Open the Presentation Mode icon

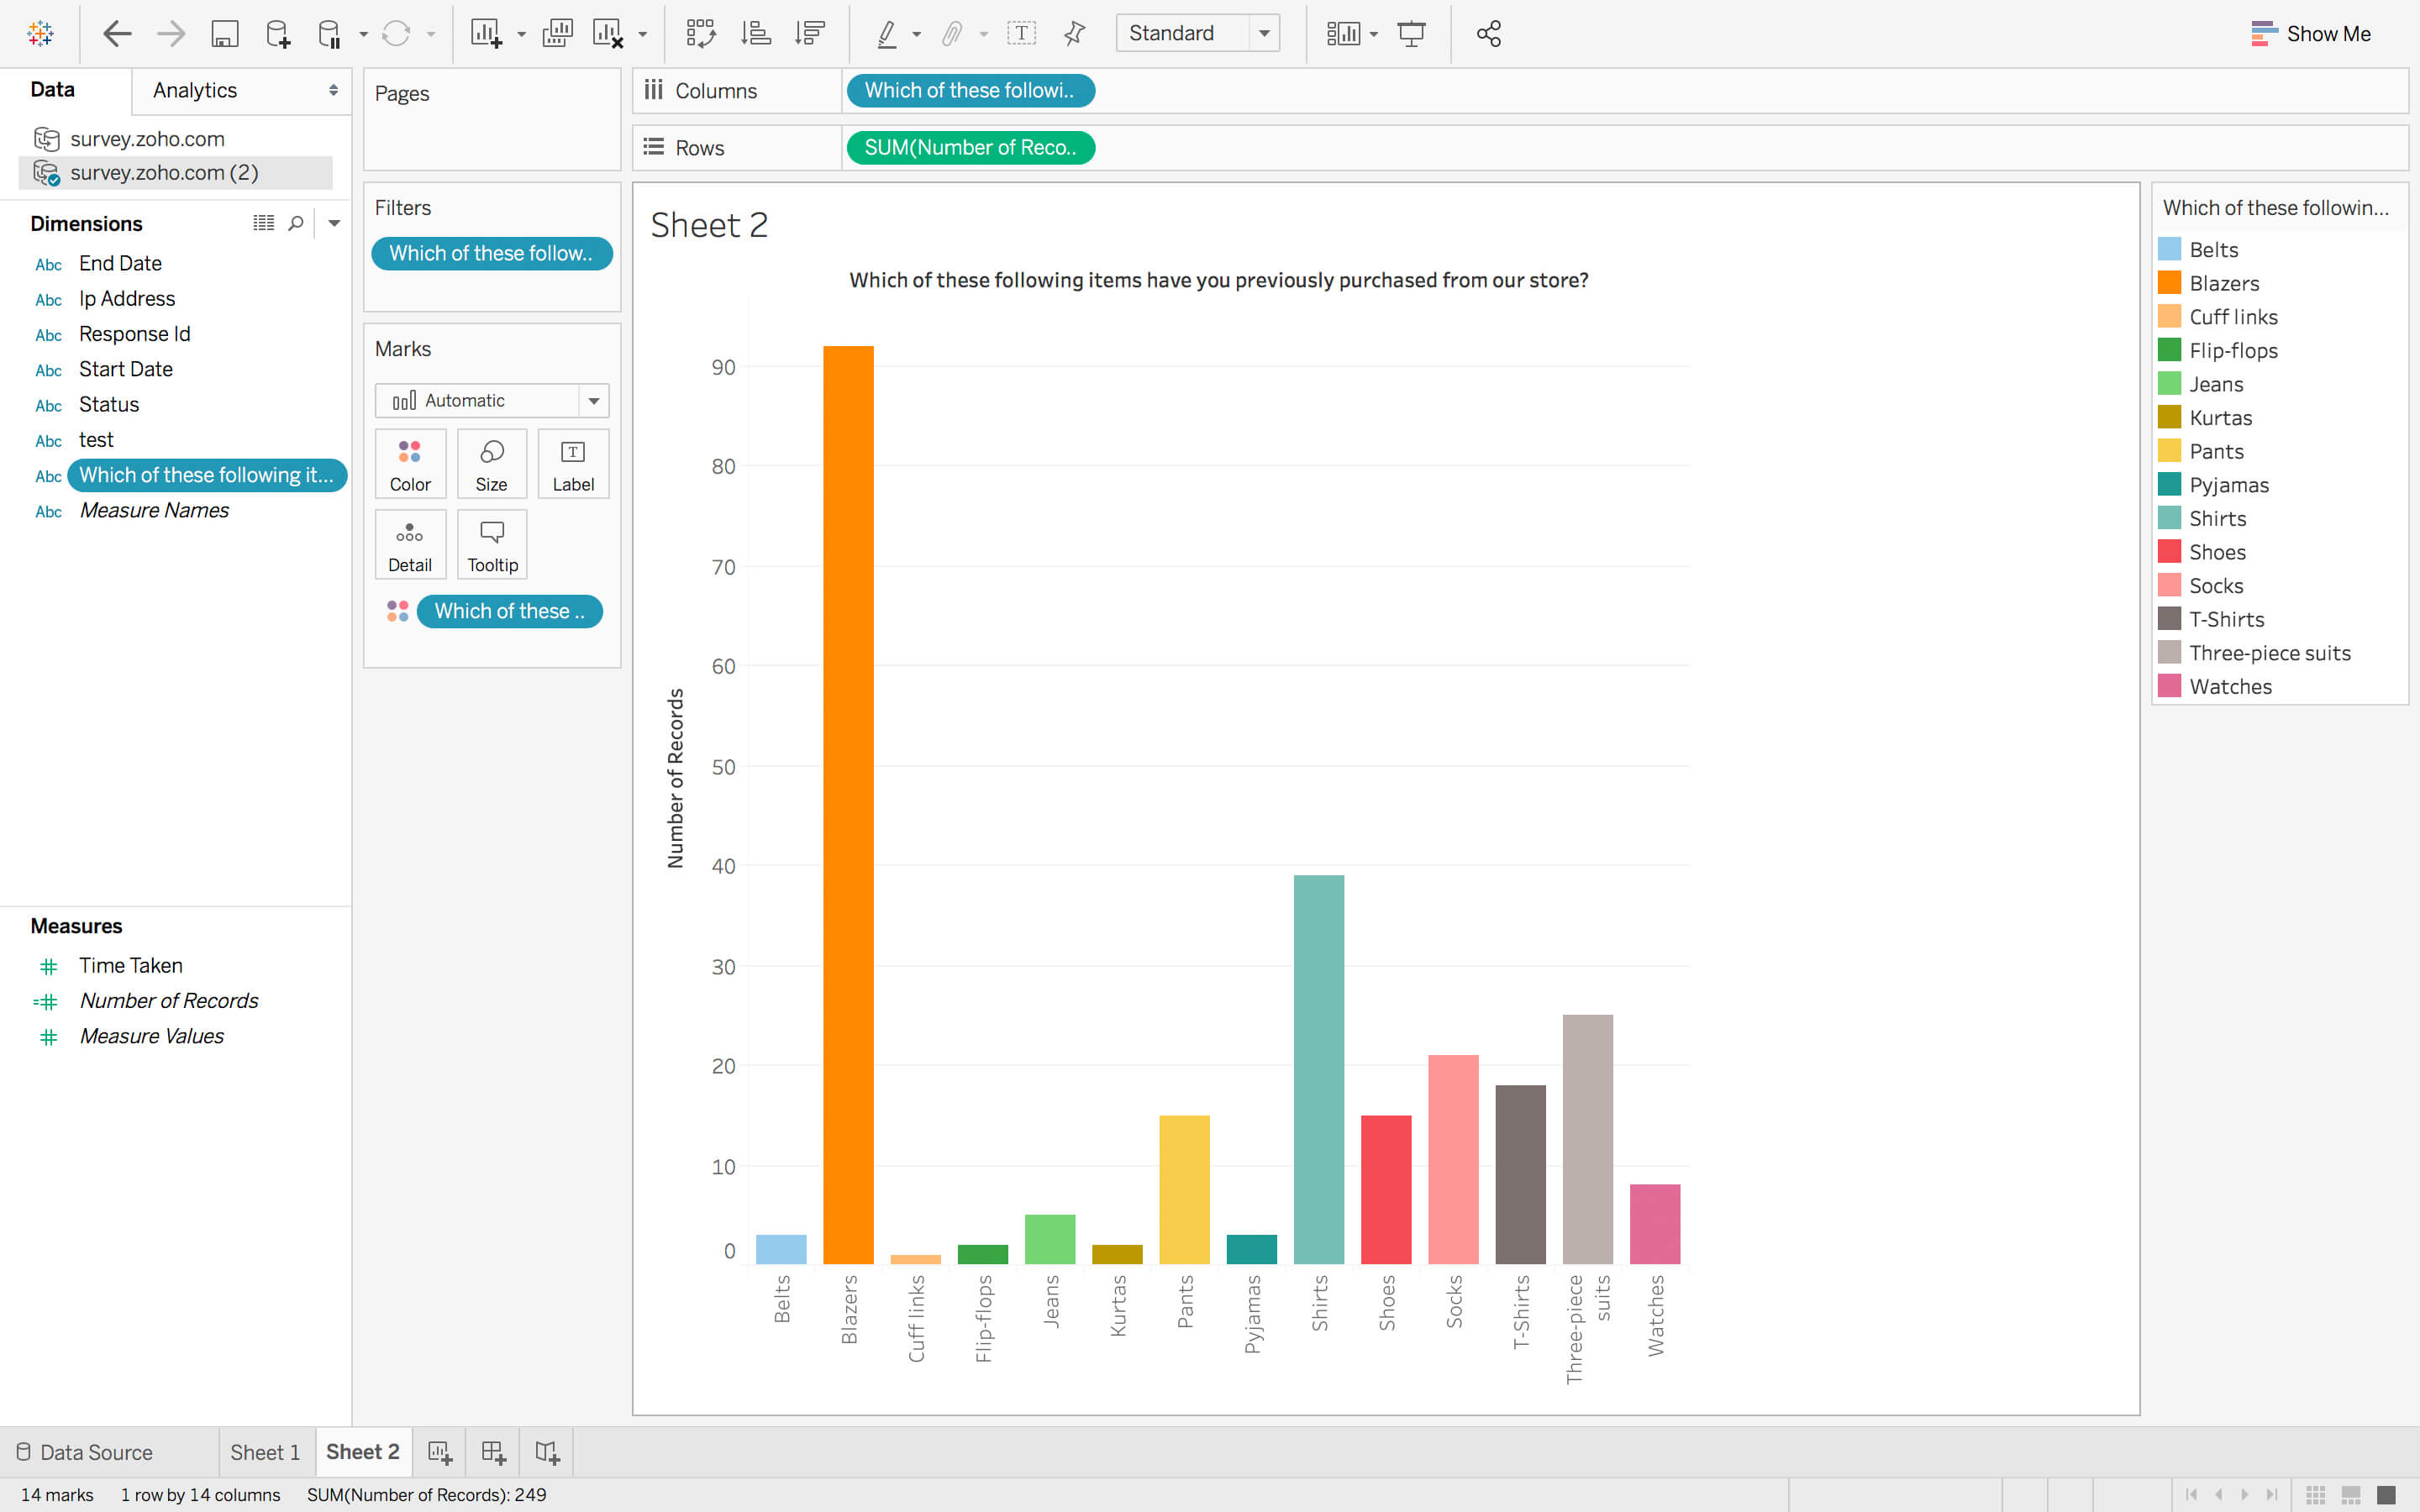pos(1411,34)
